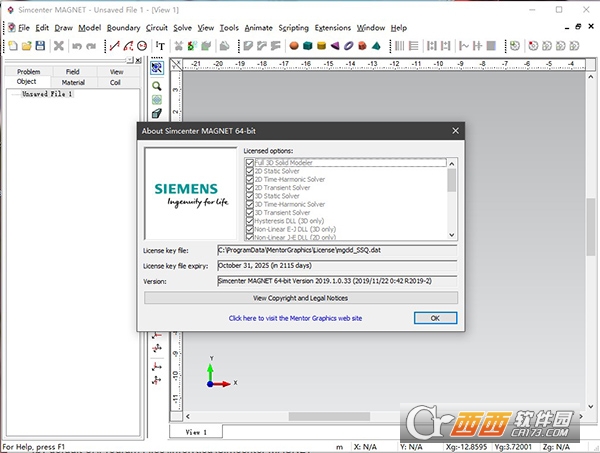Select the View 1 bottom tab
The image size is (600, 453).
pos(196,432)
